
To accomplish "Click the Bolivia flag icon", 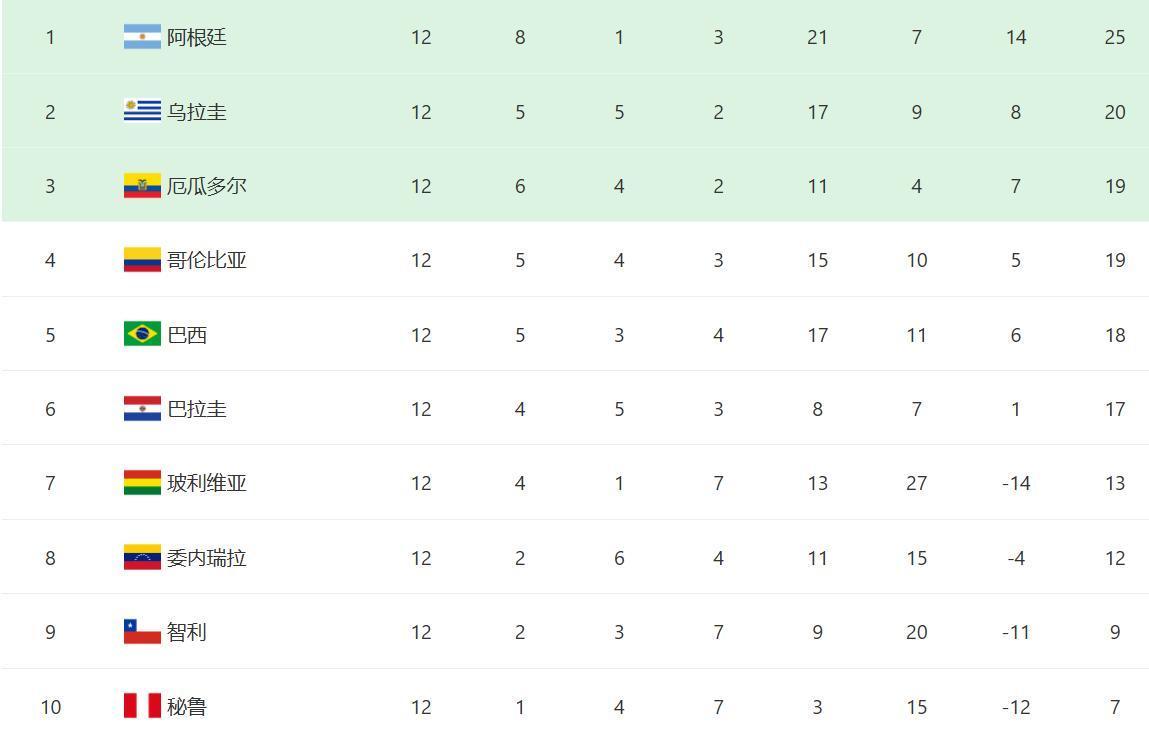I will (x=142, y=482).
